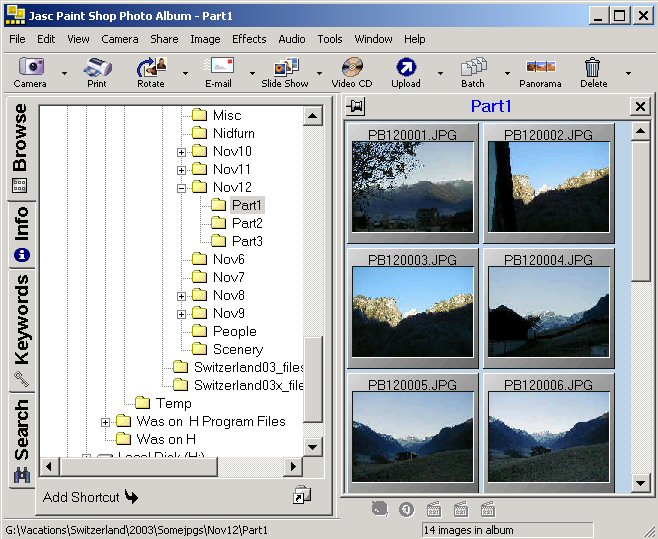Viewport: 658px width, 539px height.
Task: Collapse the Nov12 folder node
Action: pyautogui.click(x=182, y=188)
